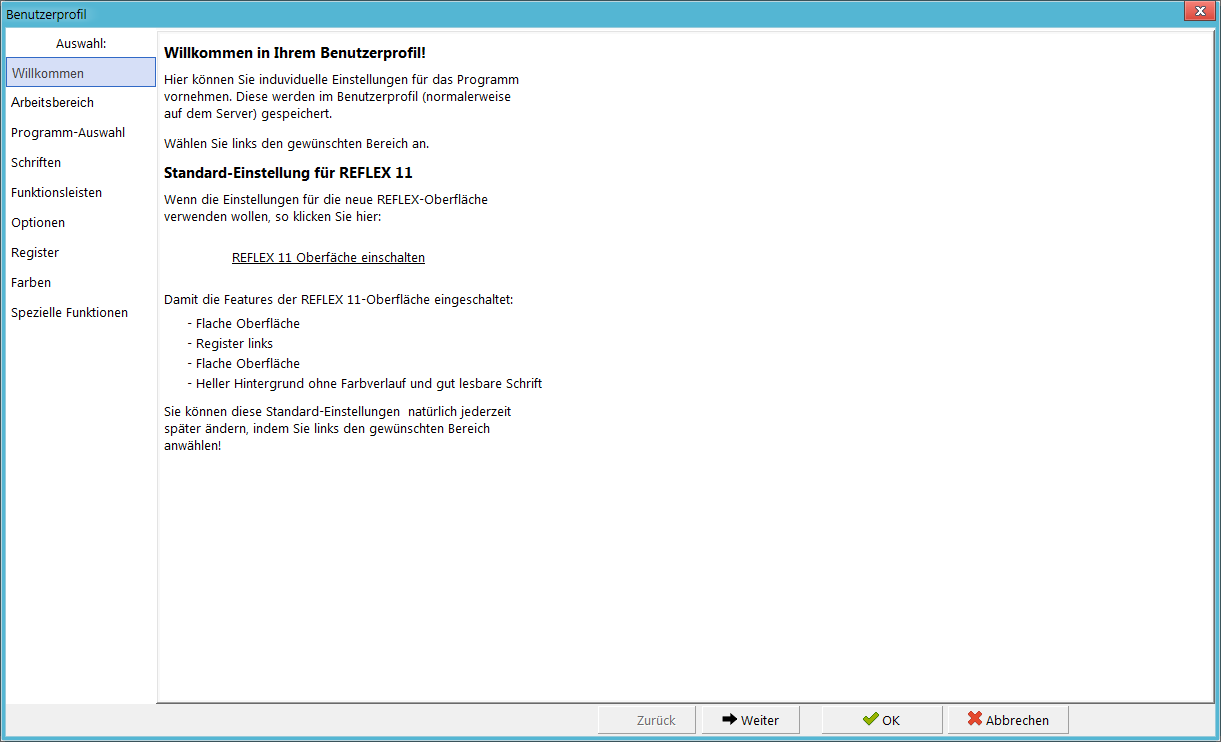Select Willkommen in the Auswahl list
Screen dimensions: 1221x742
[x=80, y=72]
